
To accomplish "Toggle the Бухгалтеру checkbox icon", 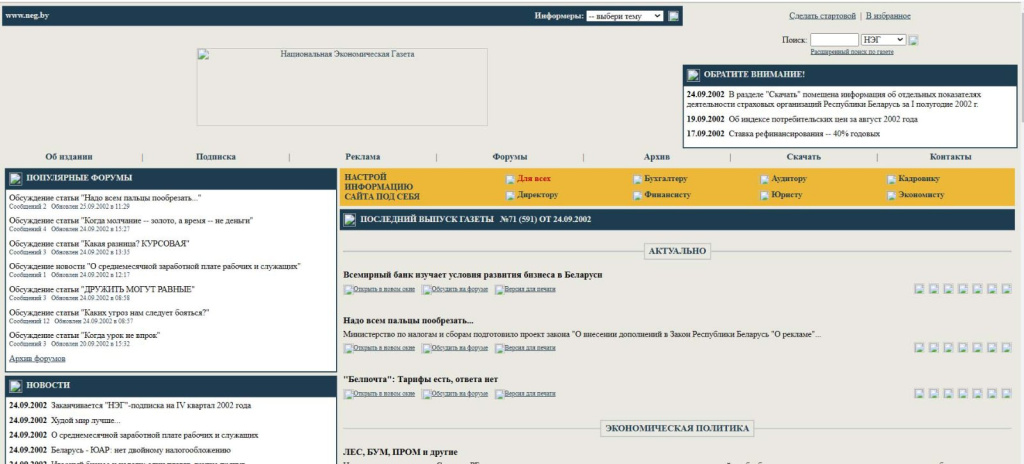I will pyautogui.click(x=637, y=179).
